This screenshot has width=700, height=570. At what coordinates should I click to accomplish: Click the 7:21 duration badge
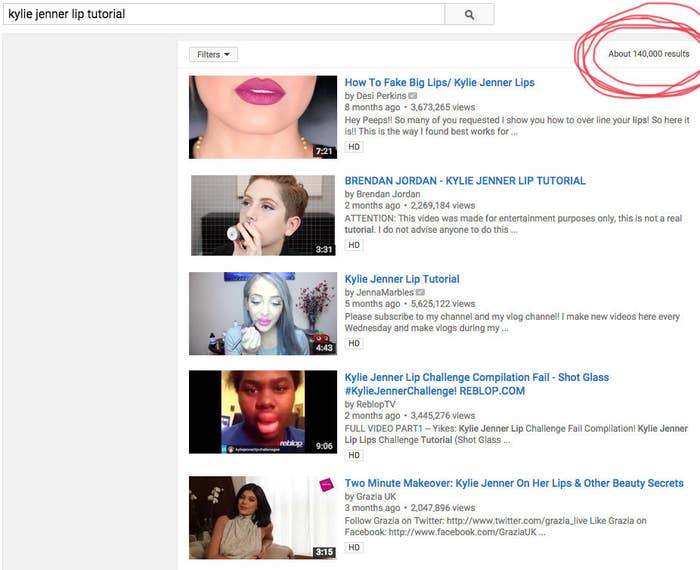click(324, 151)
